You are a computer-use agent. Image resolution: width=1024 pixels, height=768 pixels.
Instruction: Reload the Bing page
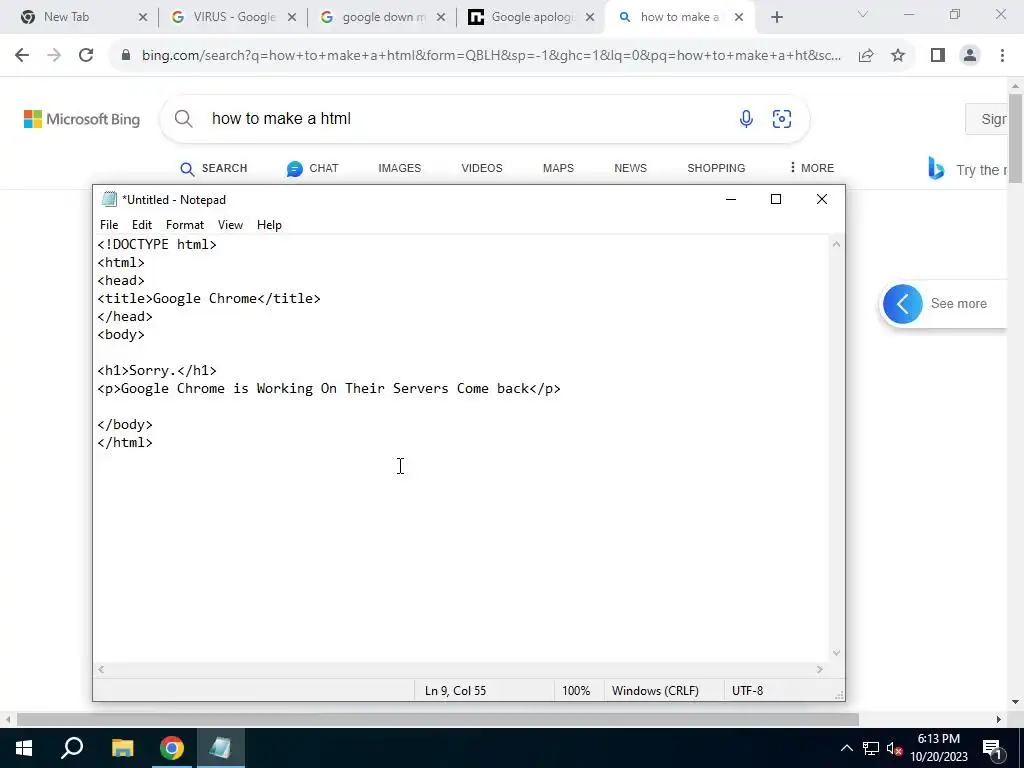86,56
